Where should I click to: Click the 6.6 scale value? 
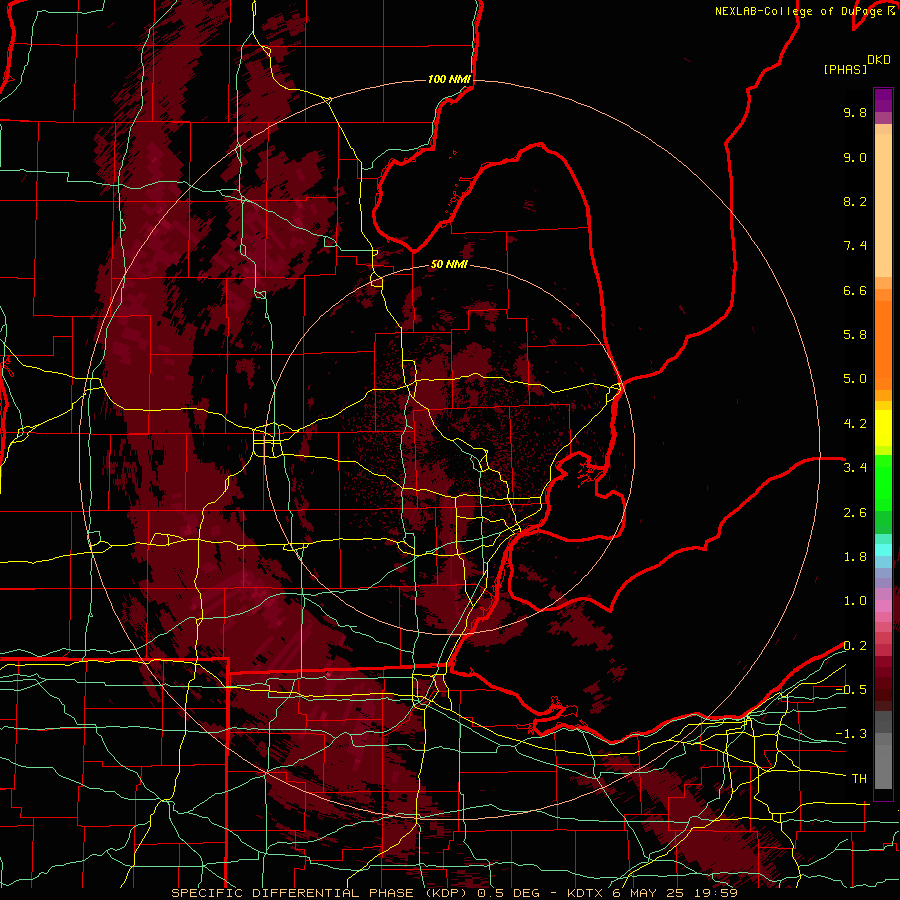pyautogui.click(x=855, y=290)
